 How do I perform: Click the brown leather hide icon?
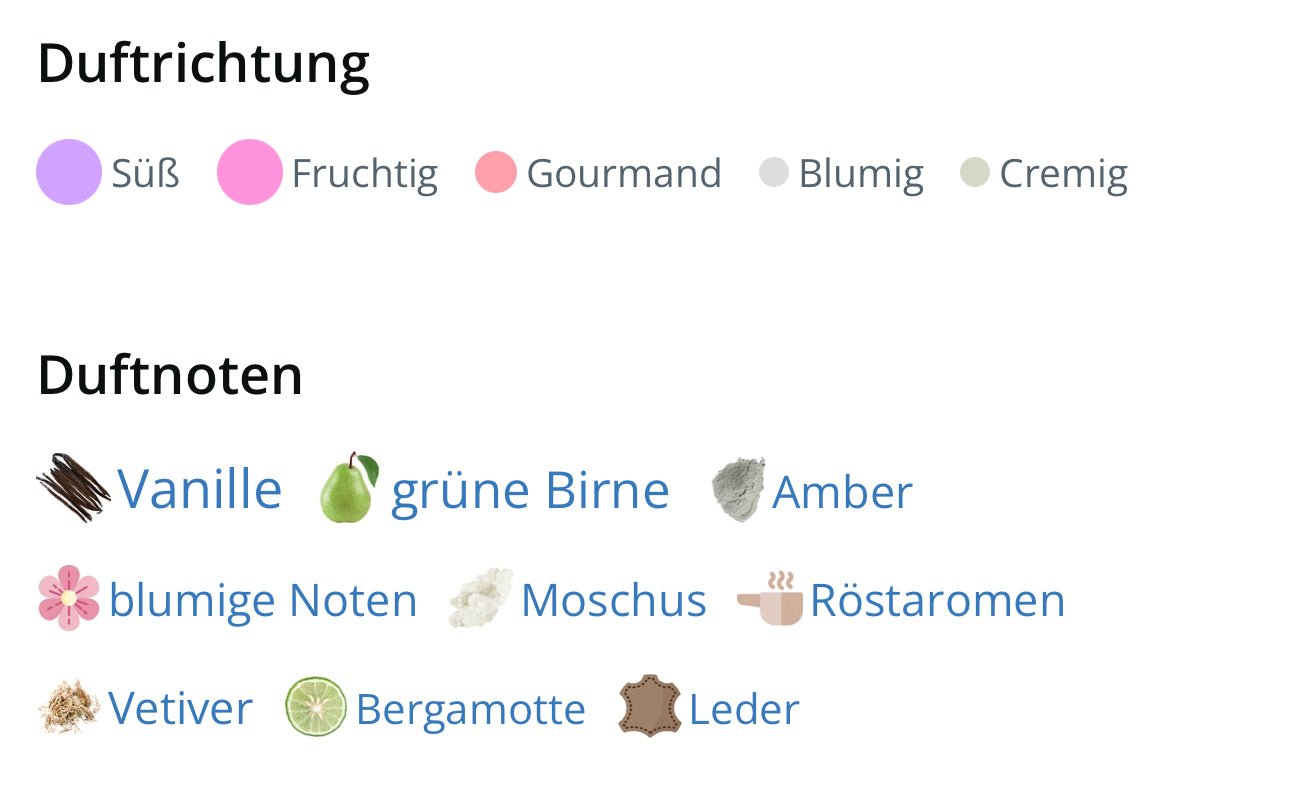coord(650,707)
